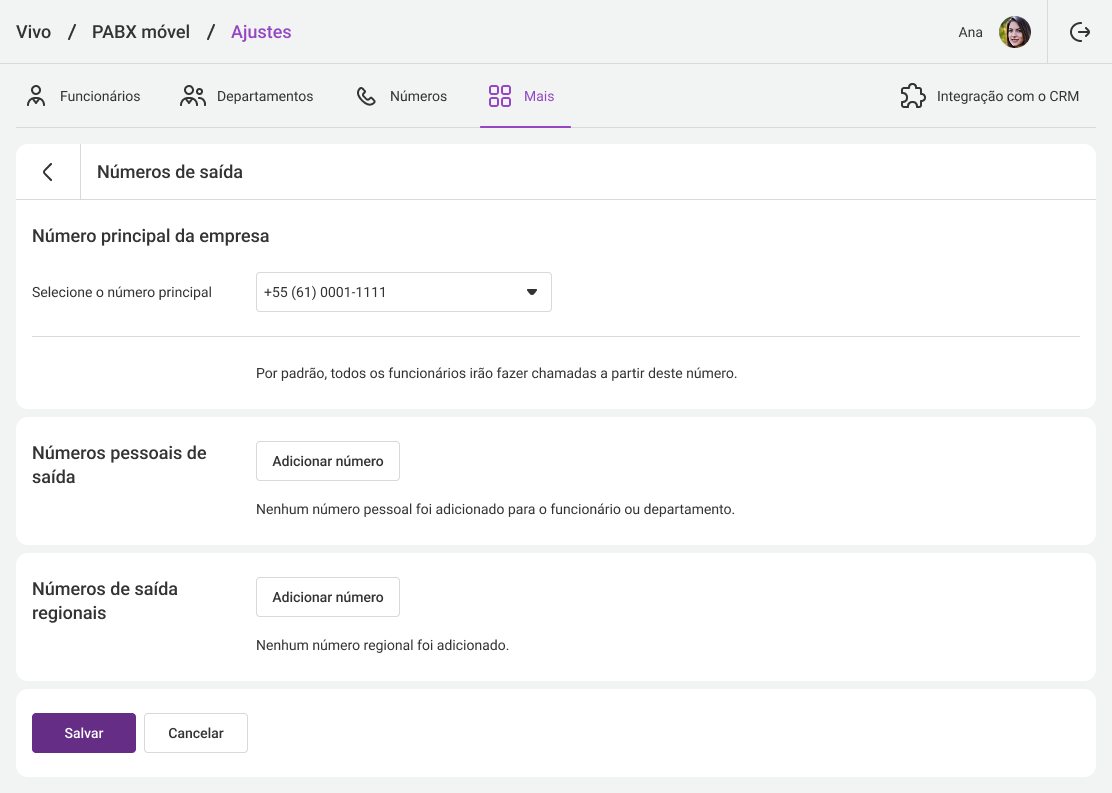The height and width of the screenshot is (793, 1112).
Task: Click the CRM puzzle piece icon
Action: pyautogui.click(x=913, y=96)
